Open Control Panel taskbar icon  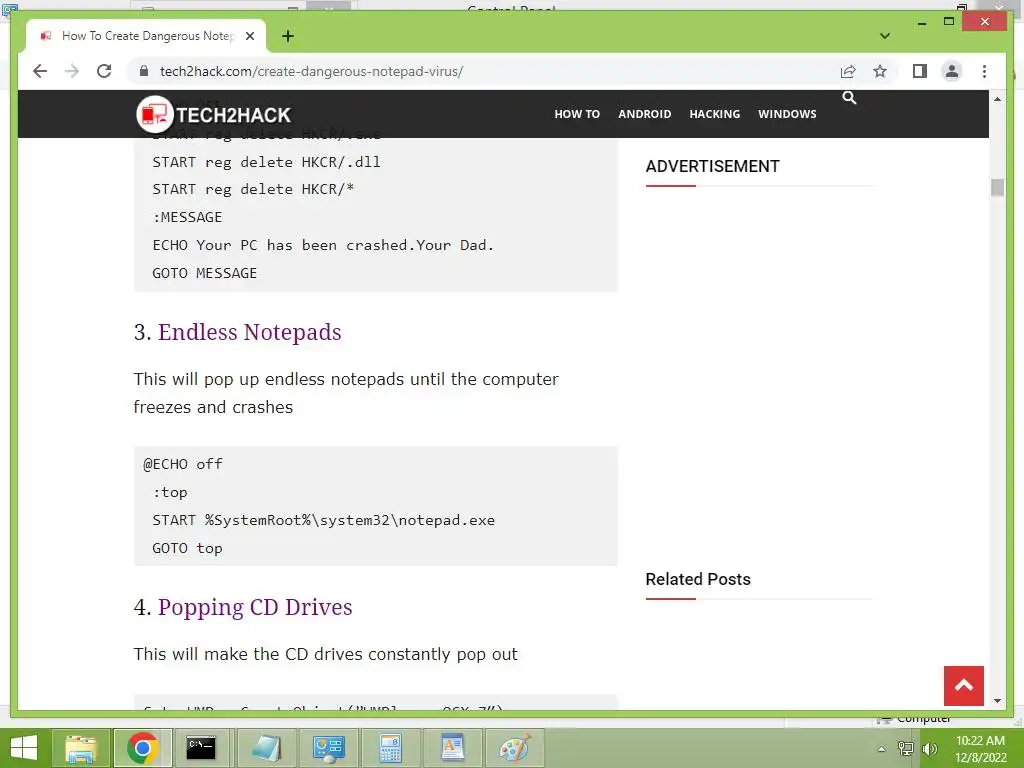pyautogui.click(x=328, y=748)
